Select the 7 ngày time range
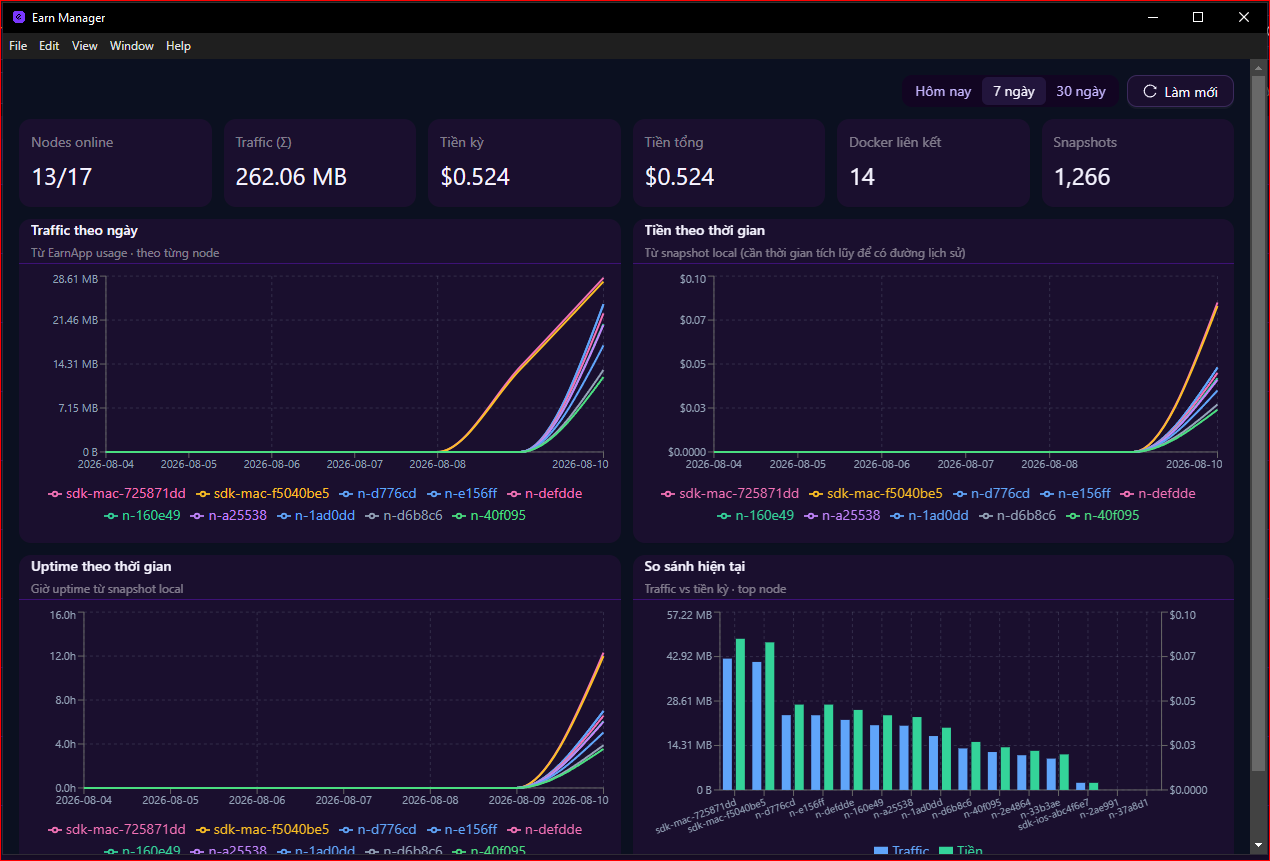Screen dimensions: 1270x861 pyautogui.click(x=1014, y=91)
